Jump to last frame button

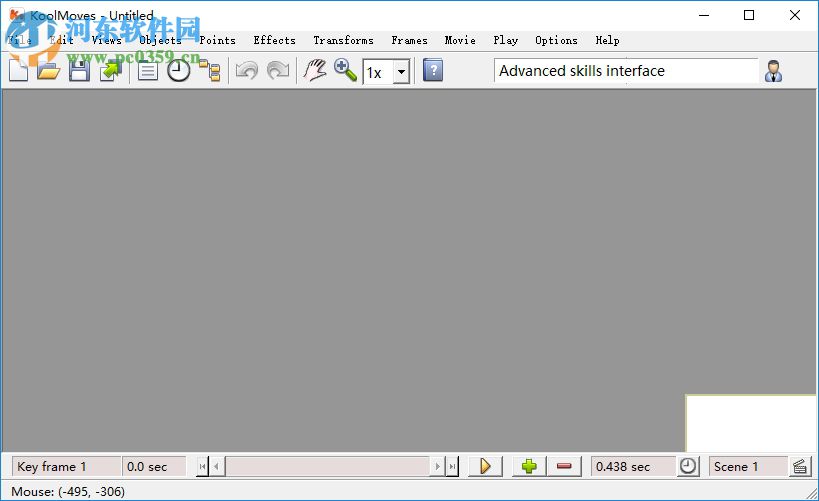452,467
